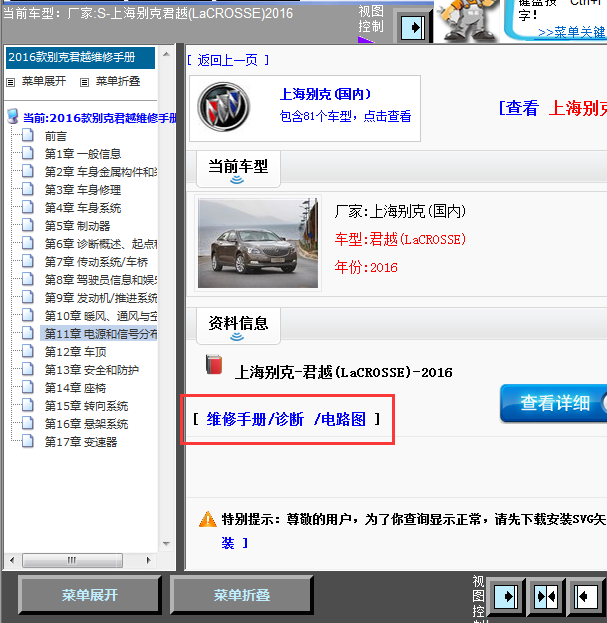The width and height of the screenshot is (607, 623).
Task: Open 第4章 车身系统 tree item
Action: click(x=83, y=208)
